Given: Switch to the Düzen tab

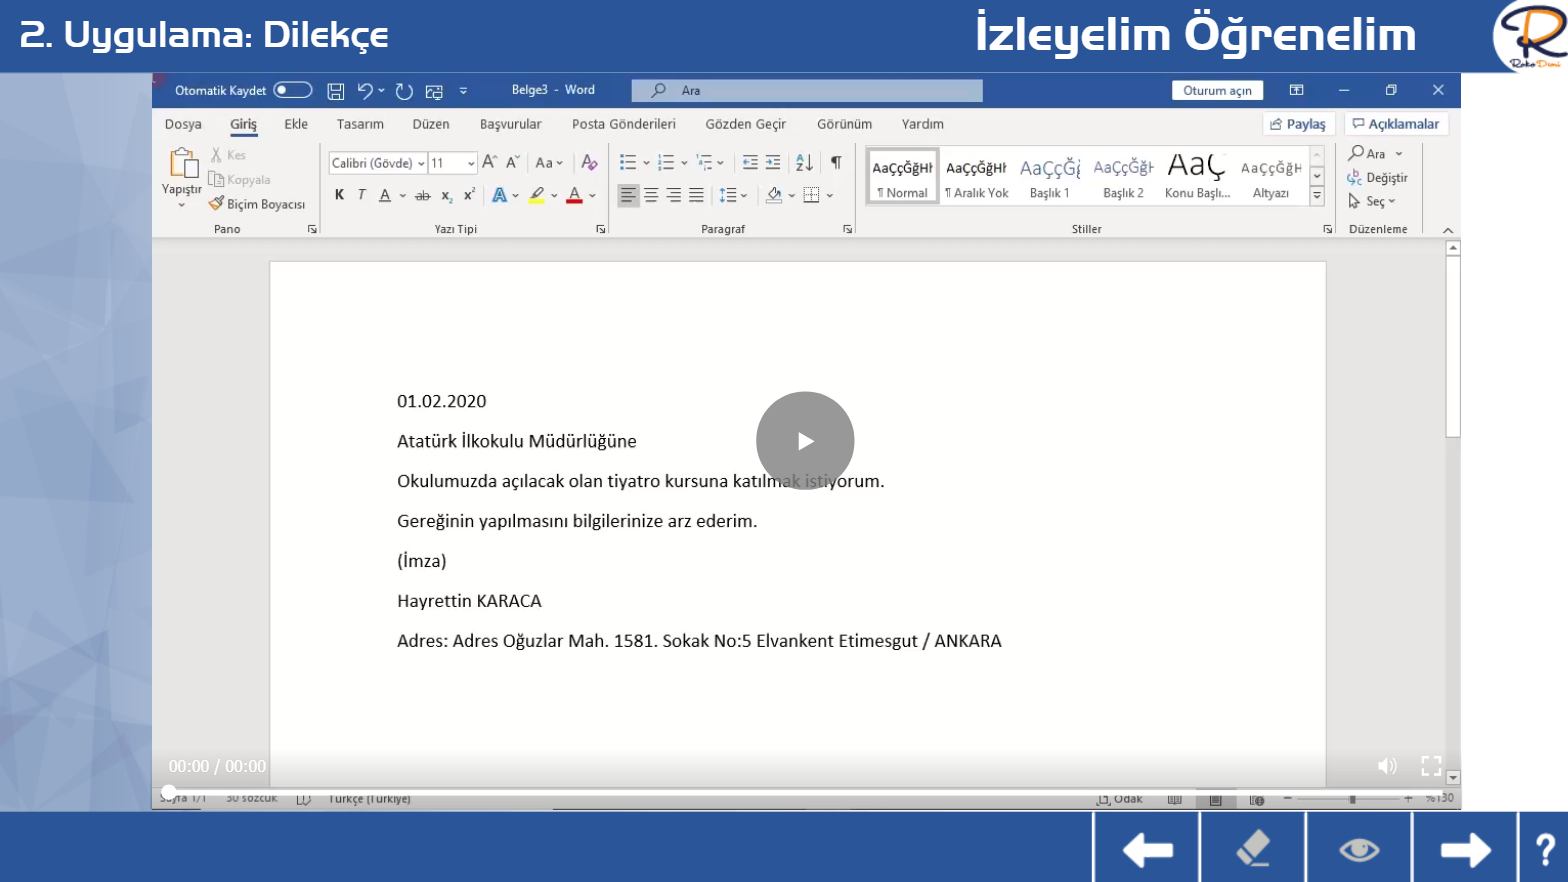Looking at the screenshot, I should 431,124.
